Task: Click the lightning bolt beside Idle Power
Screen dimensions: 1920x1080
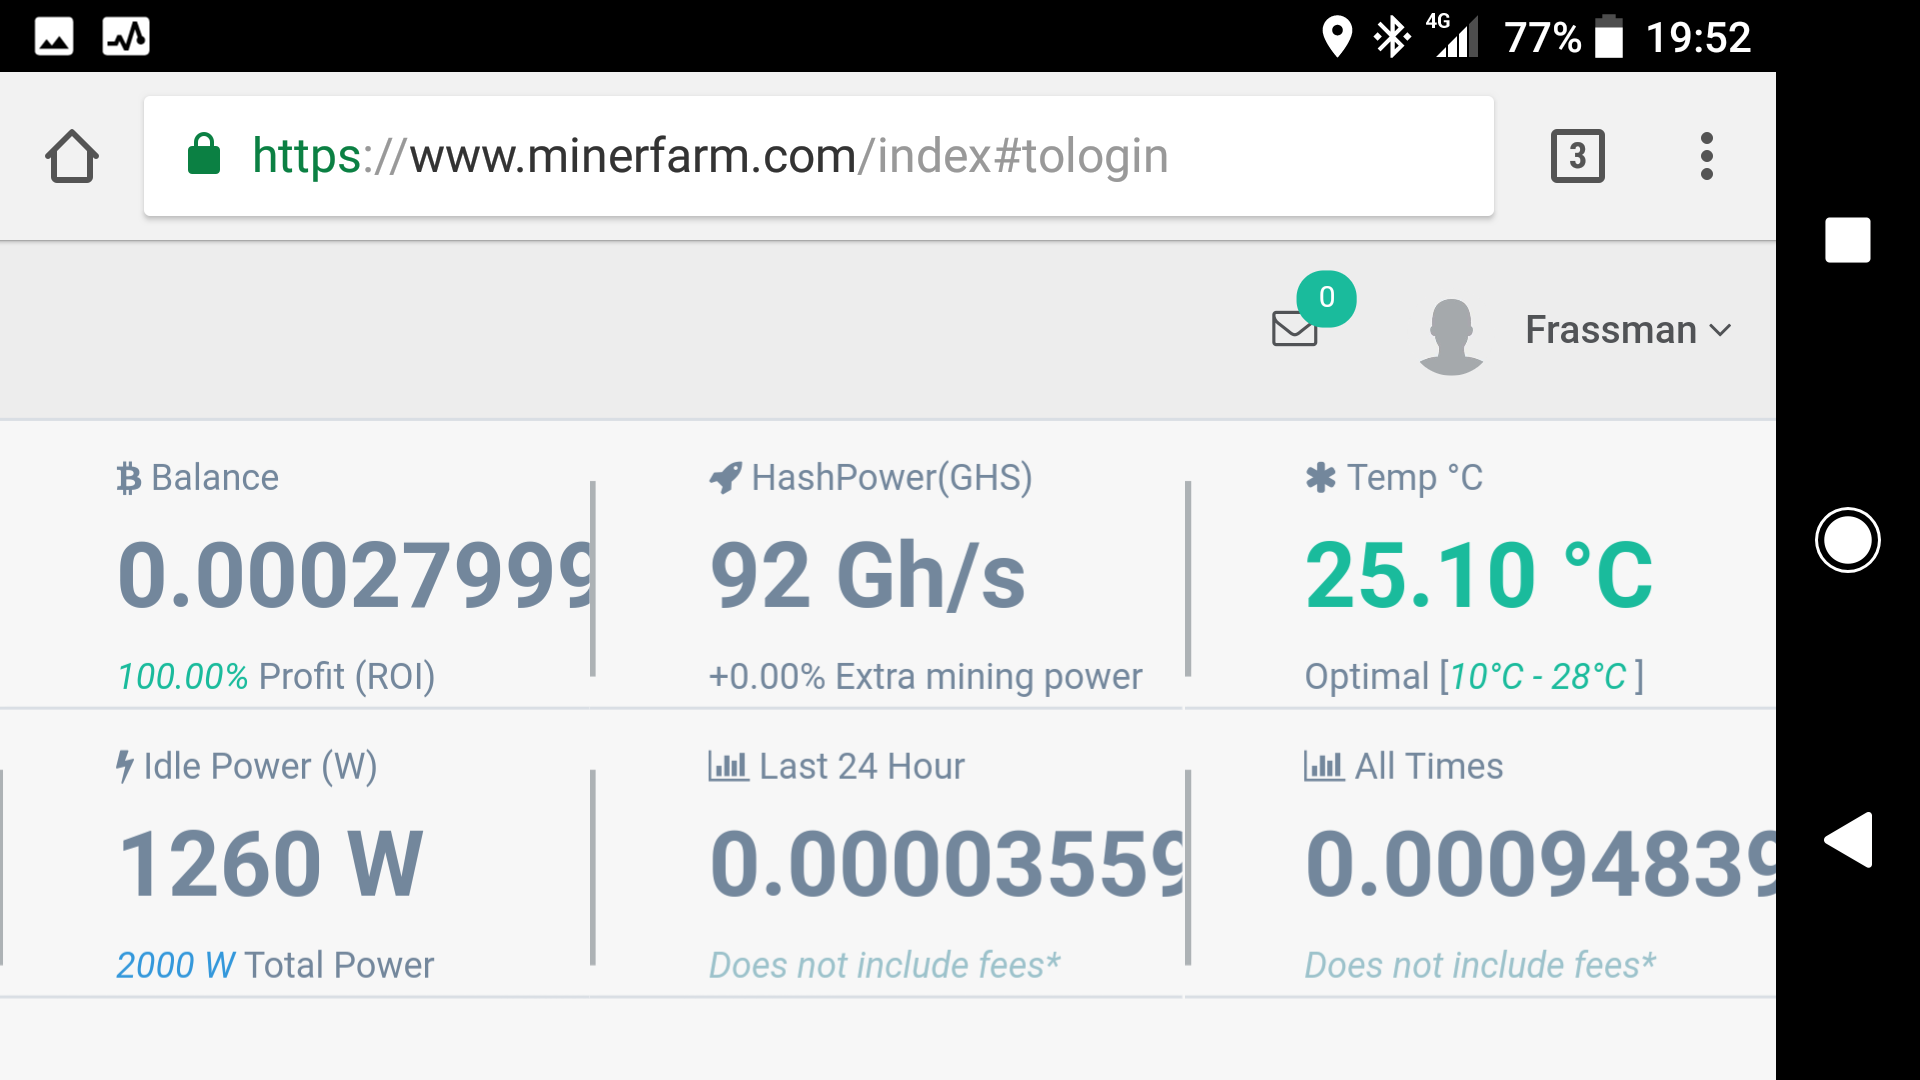Action: (x=124, y=765)
